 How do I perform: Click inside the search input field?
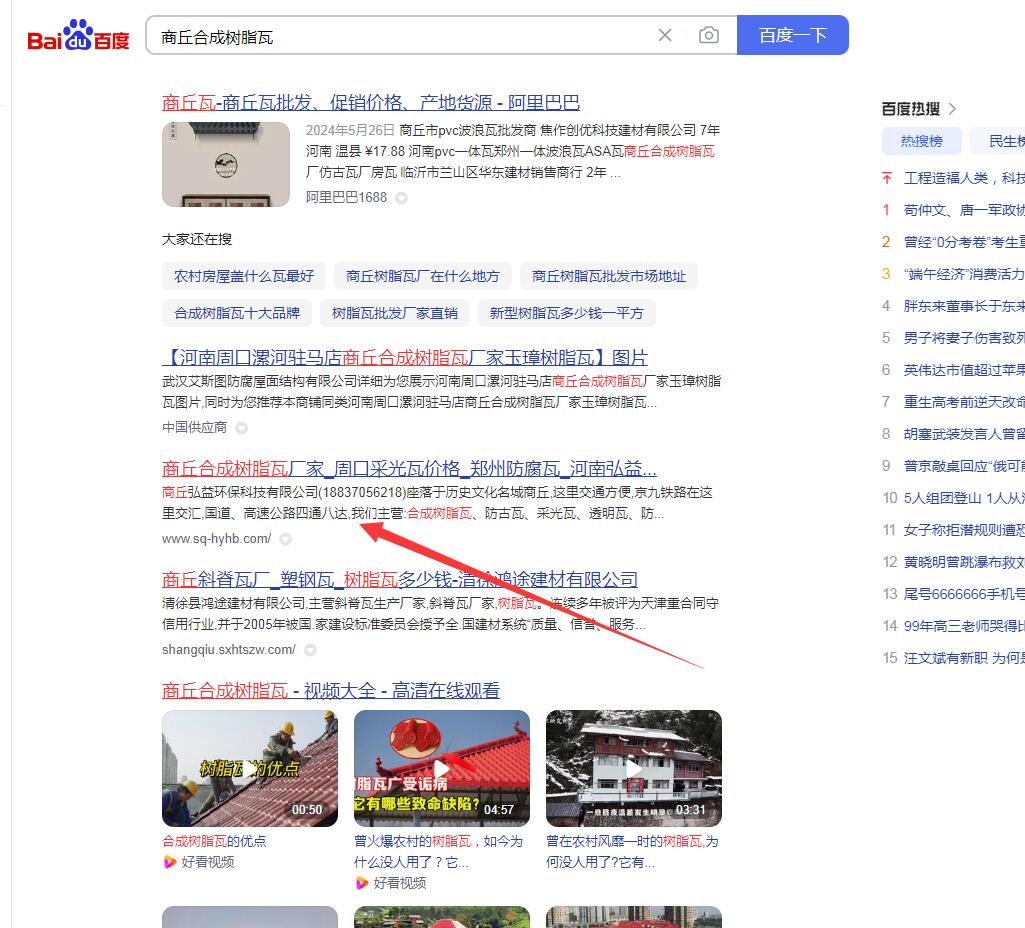(x=400, y=34)
